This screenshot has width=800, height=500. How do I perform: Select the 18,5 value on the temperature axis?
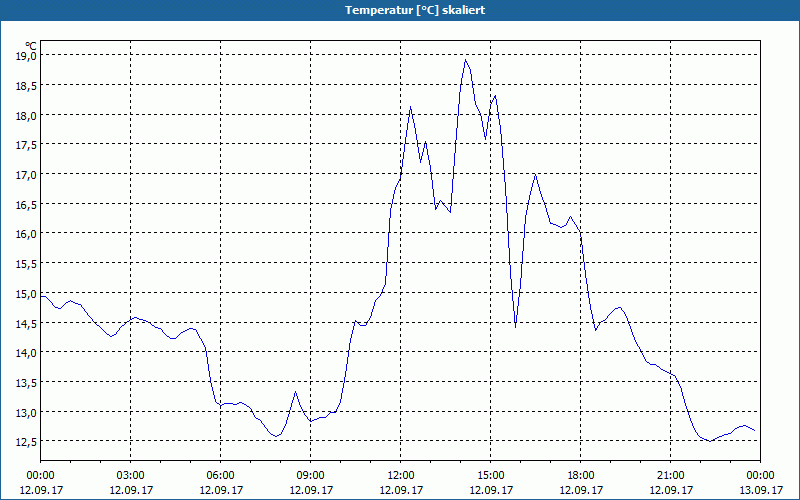(26, 85)
